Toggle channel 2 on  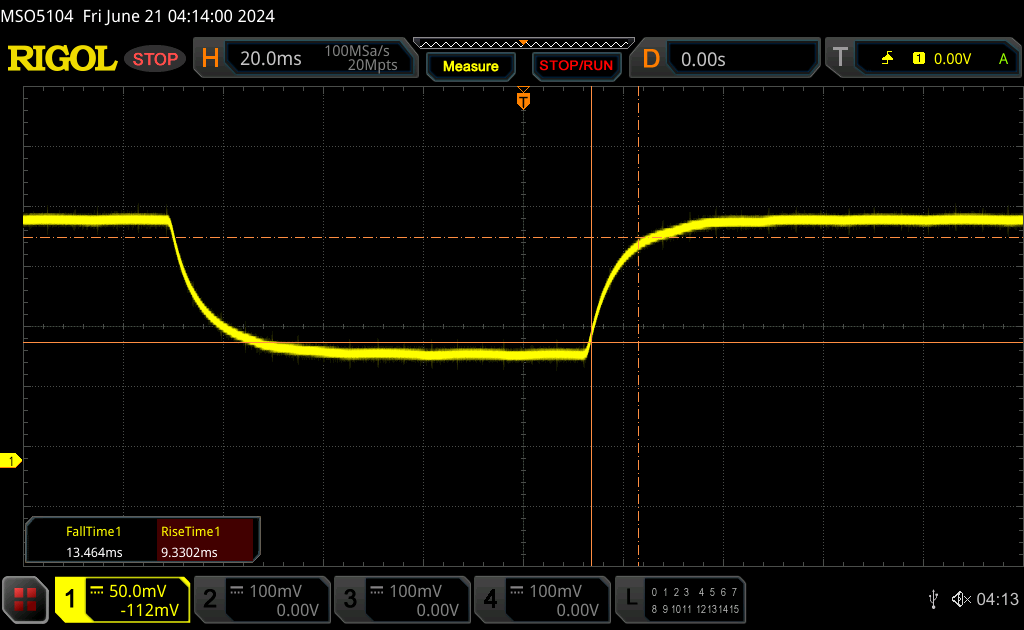(x=210, y=599)
